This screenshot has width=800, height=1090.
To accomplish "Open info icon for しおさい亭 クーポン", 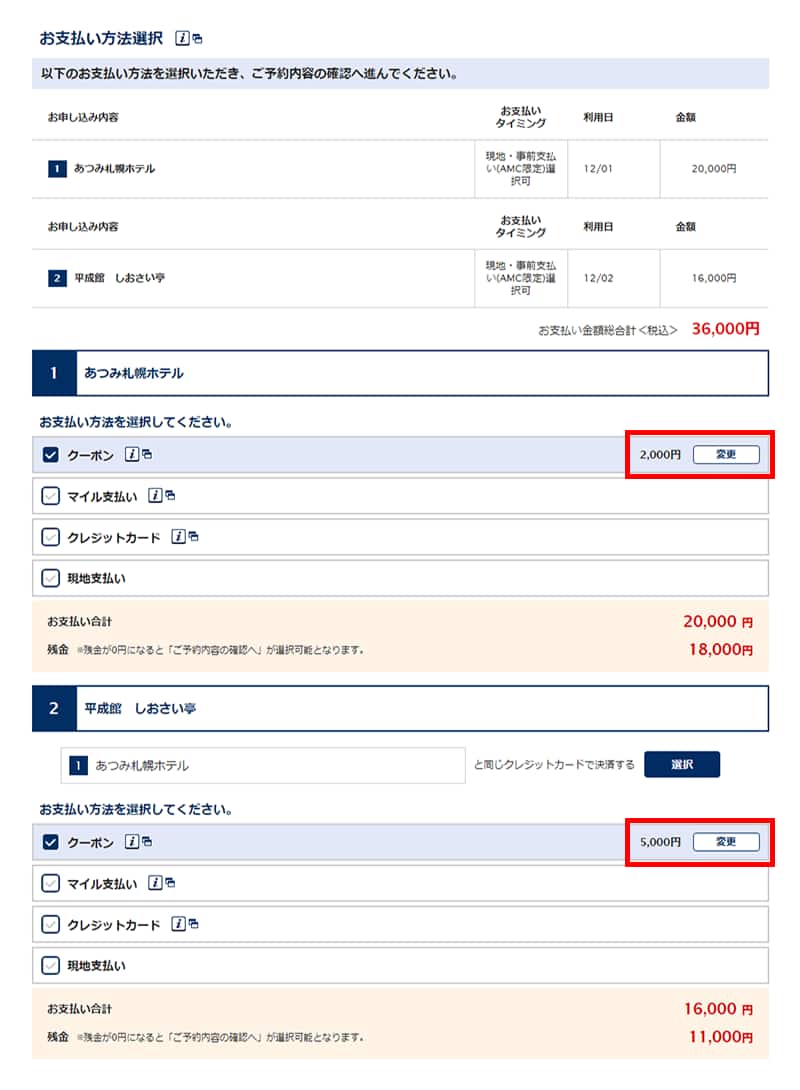I will click(133, 842).
